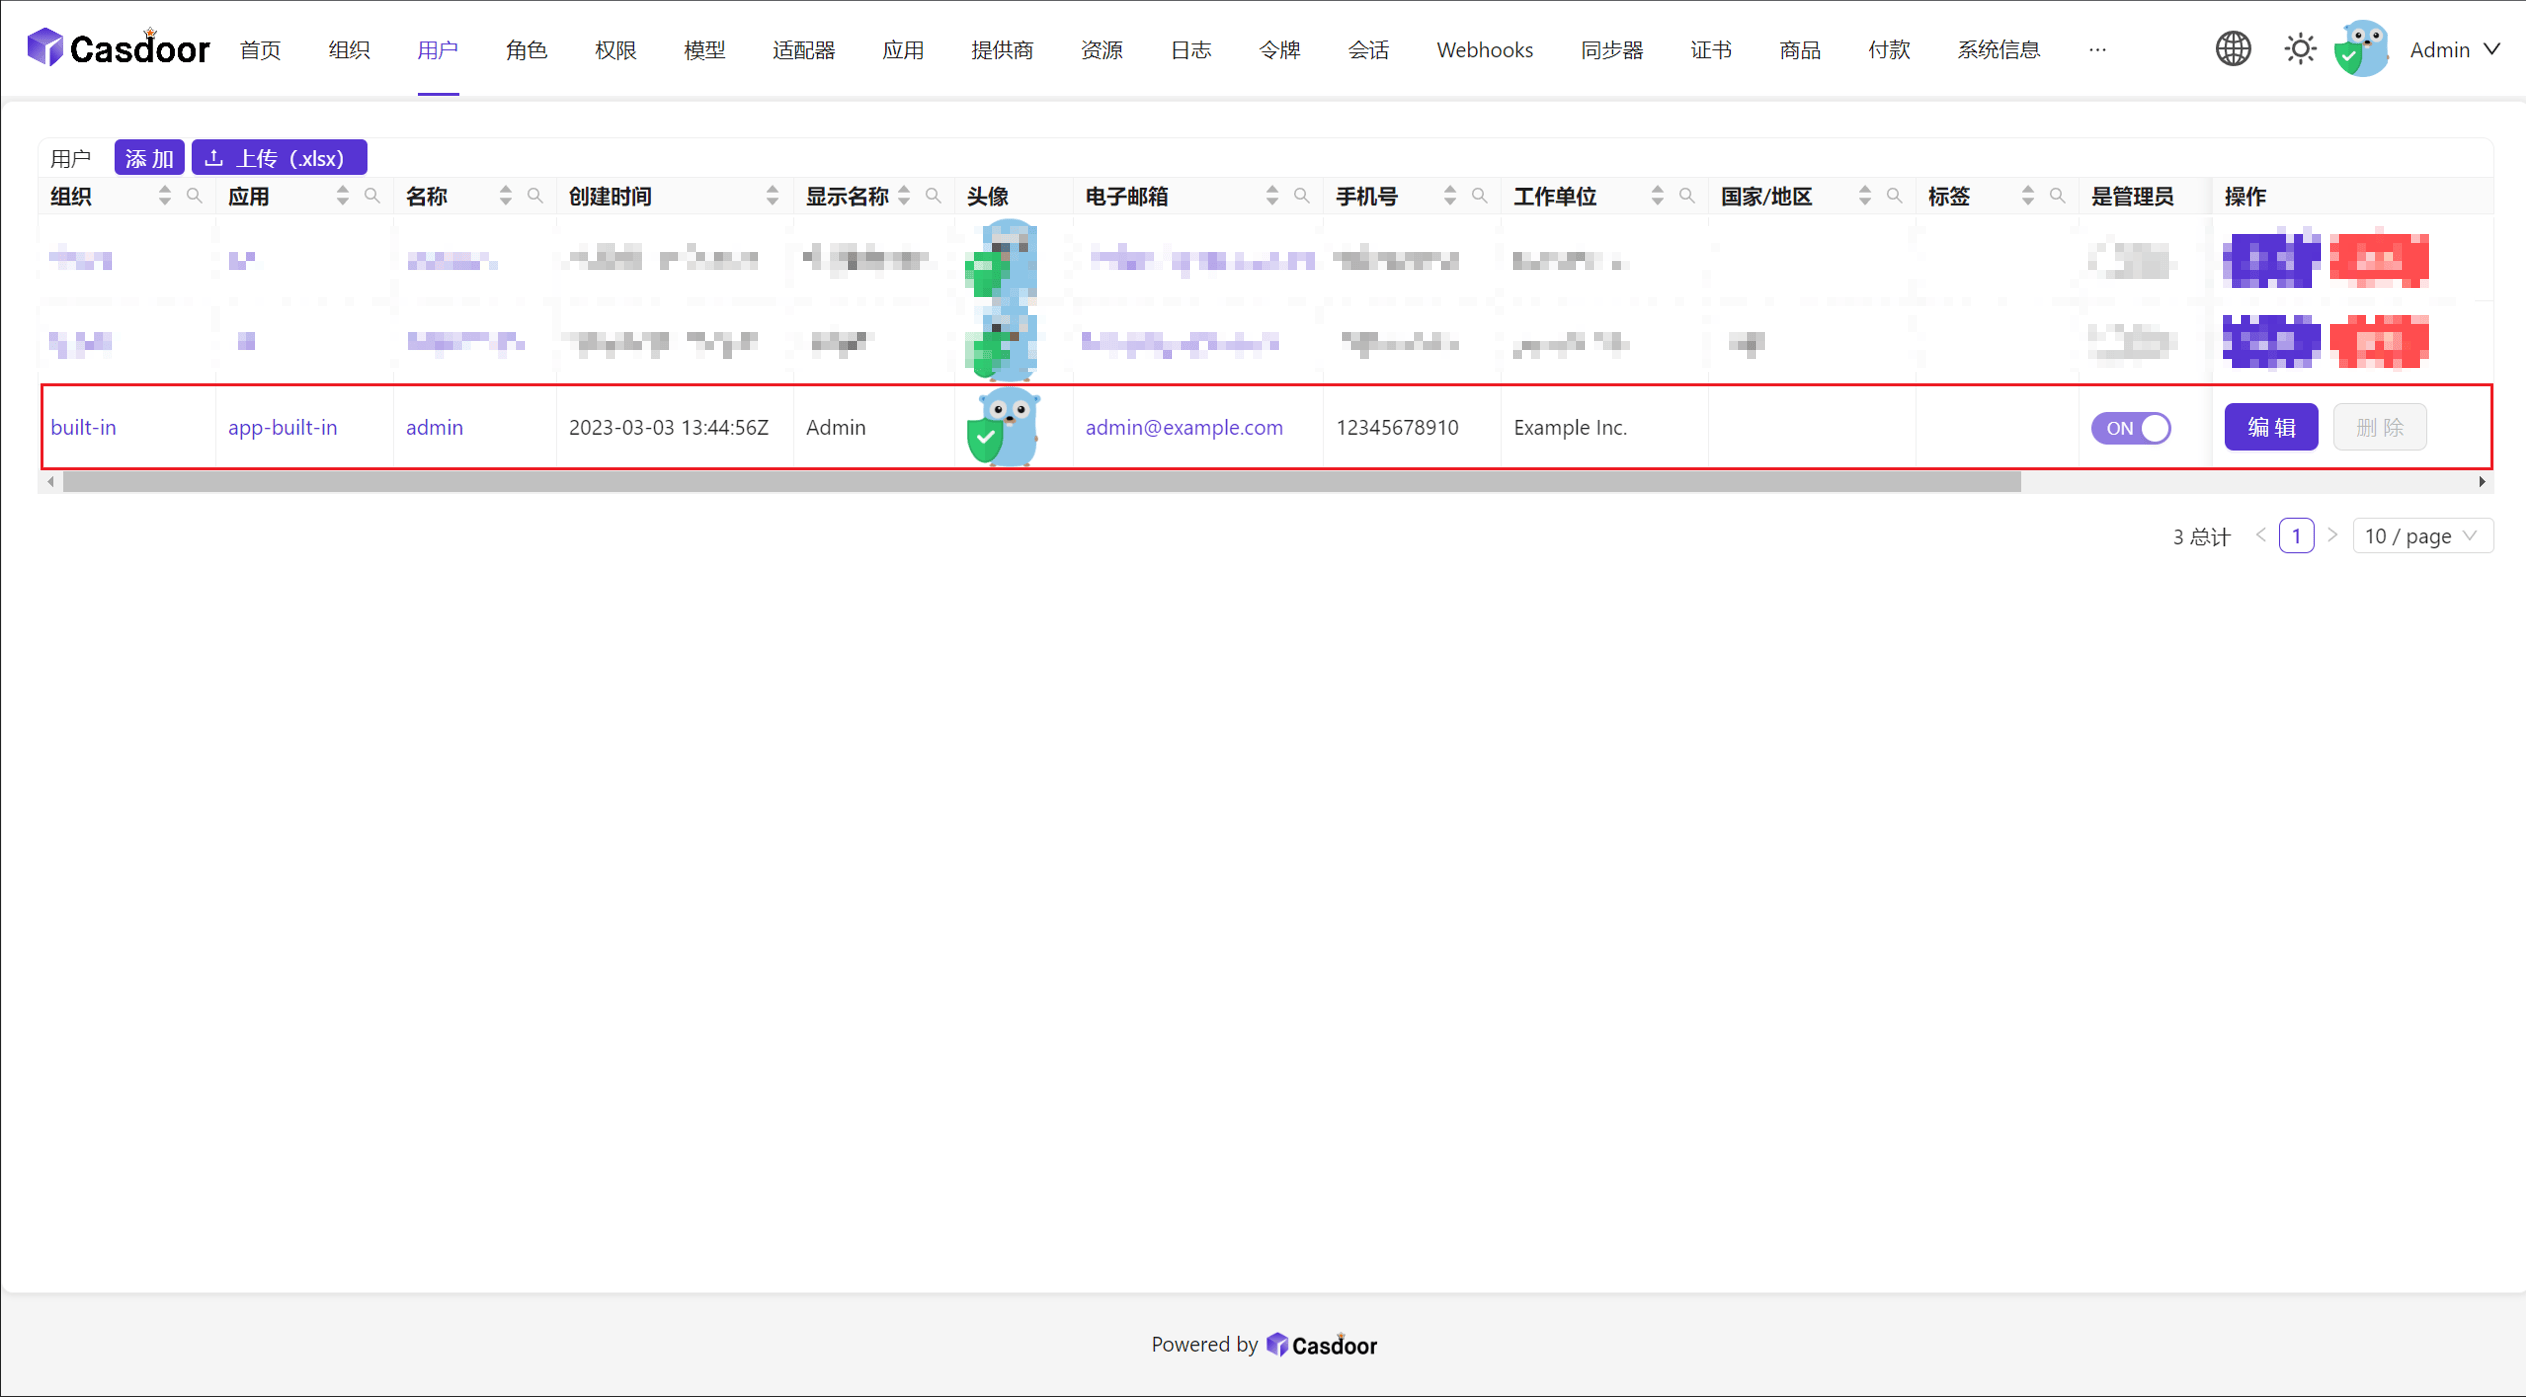Open the Webhooks menu
Screen dimensions: 2526x1397
coord(1484,49)
